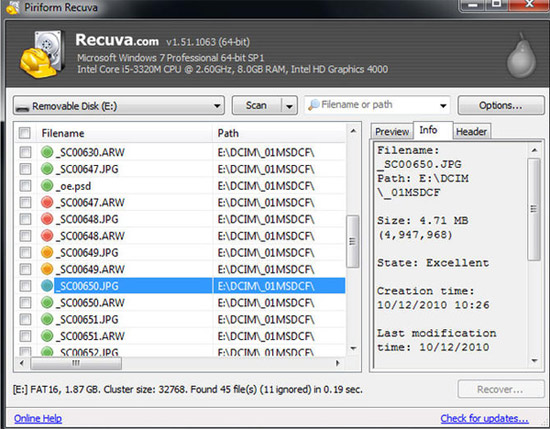Click the FAT16 cluster size status text

click(188, 389)
